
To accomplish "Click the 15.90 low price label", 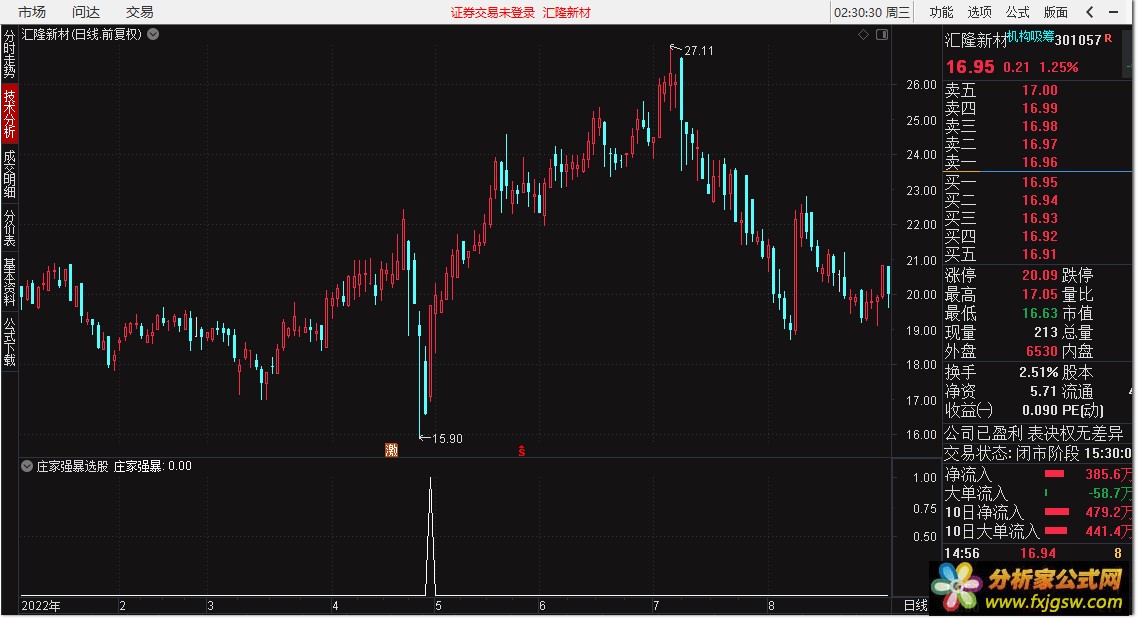I will [x=447, y=439].
